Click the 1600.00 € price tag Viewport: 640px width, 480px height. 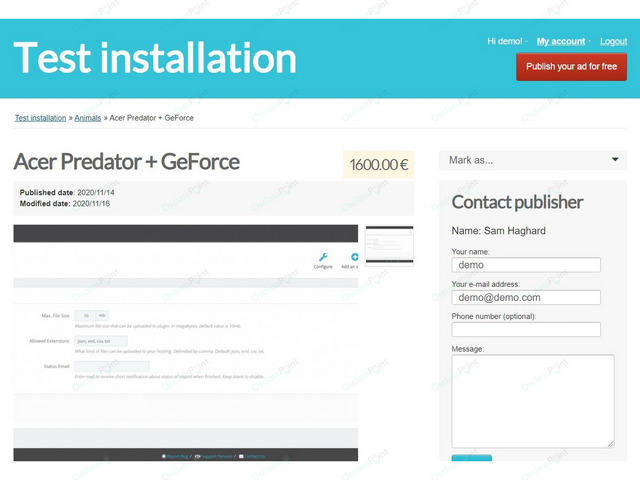pos(378,165)
